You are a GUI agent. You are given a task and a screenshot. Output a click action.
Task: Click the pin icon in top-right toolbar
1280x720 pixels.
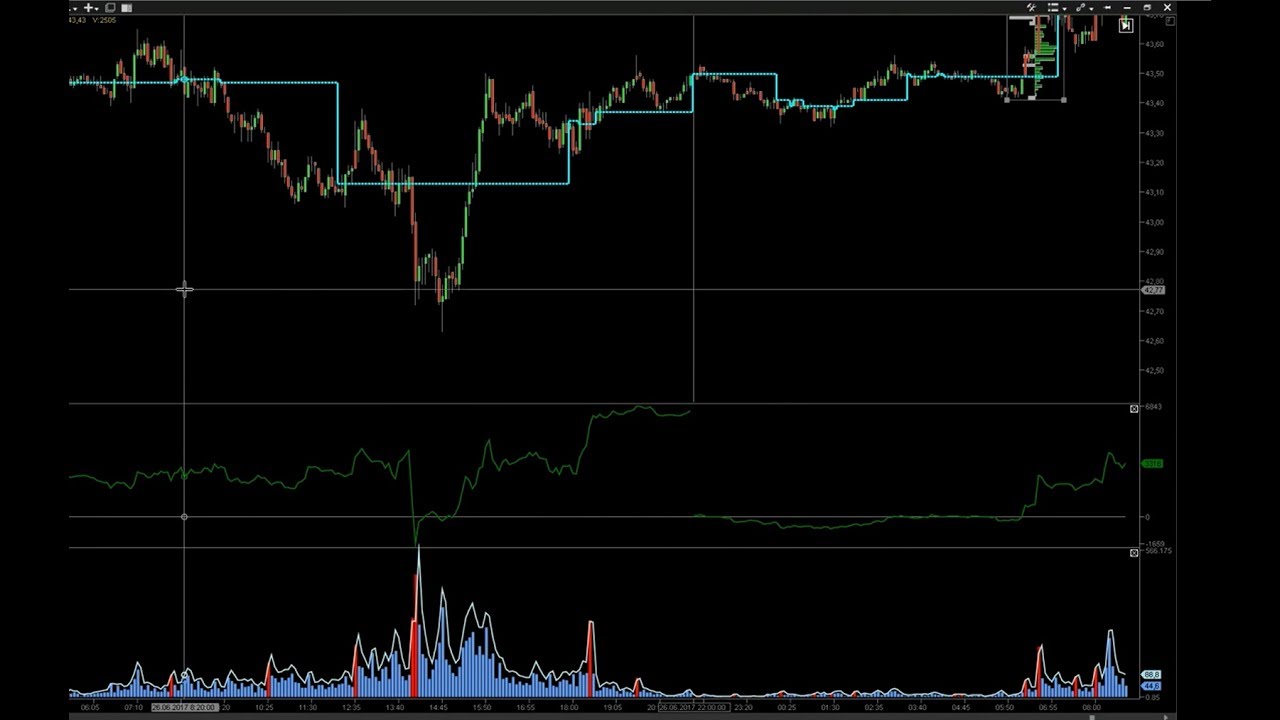[1108, 8]
